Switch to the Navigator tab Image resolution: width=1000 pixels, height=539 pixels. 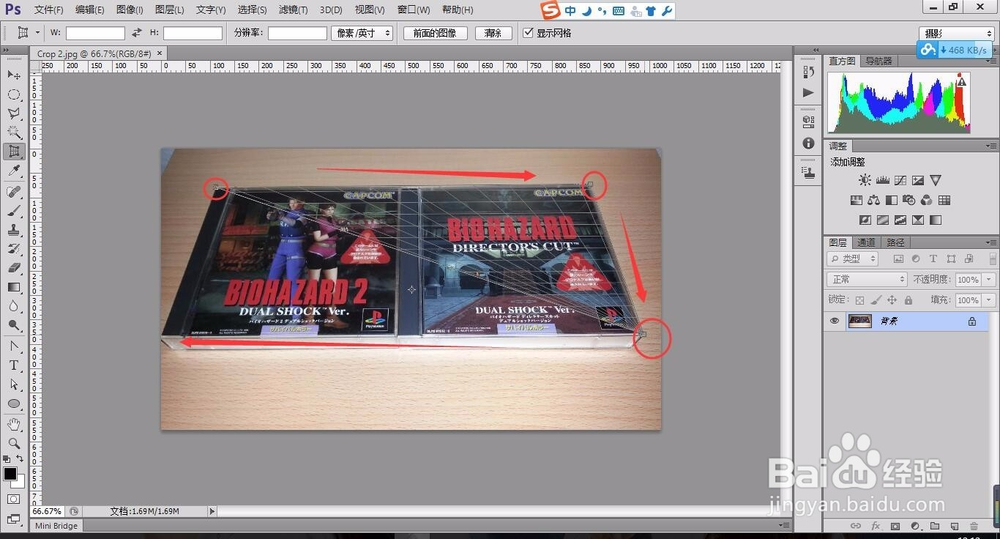pyautogui.click(x=878, y=61)
